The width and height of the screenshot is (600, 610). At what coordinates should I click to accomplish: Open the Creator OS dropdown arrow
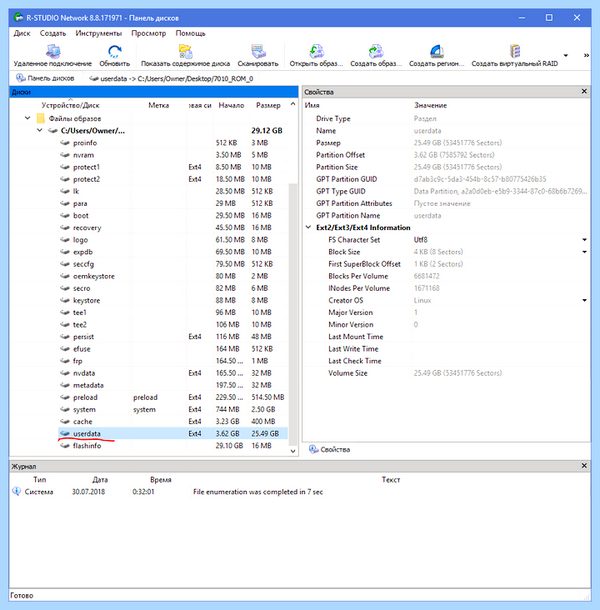pos(584,300)
